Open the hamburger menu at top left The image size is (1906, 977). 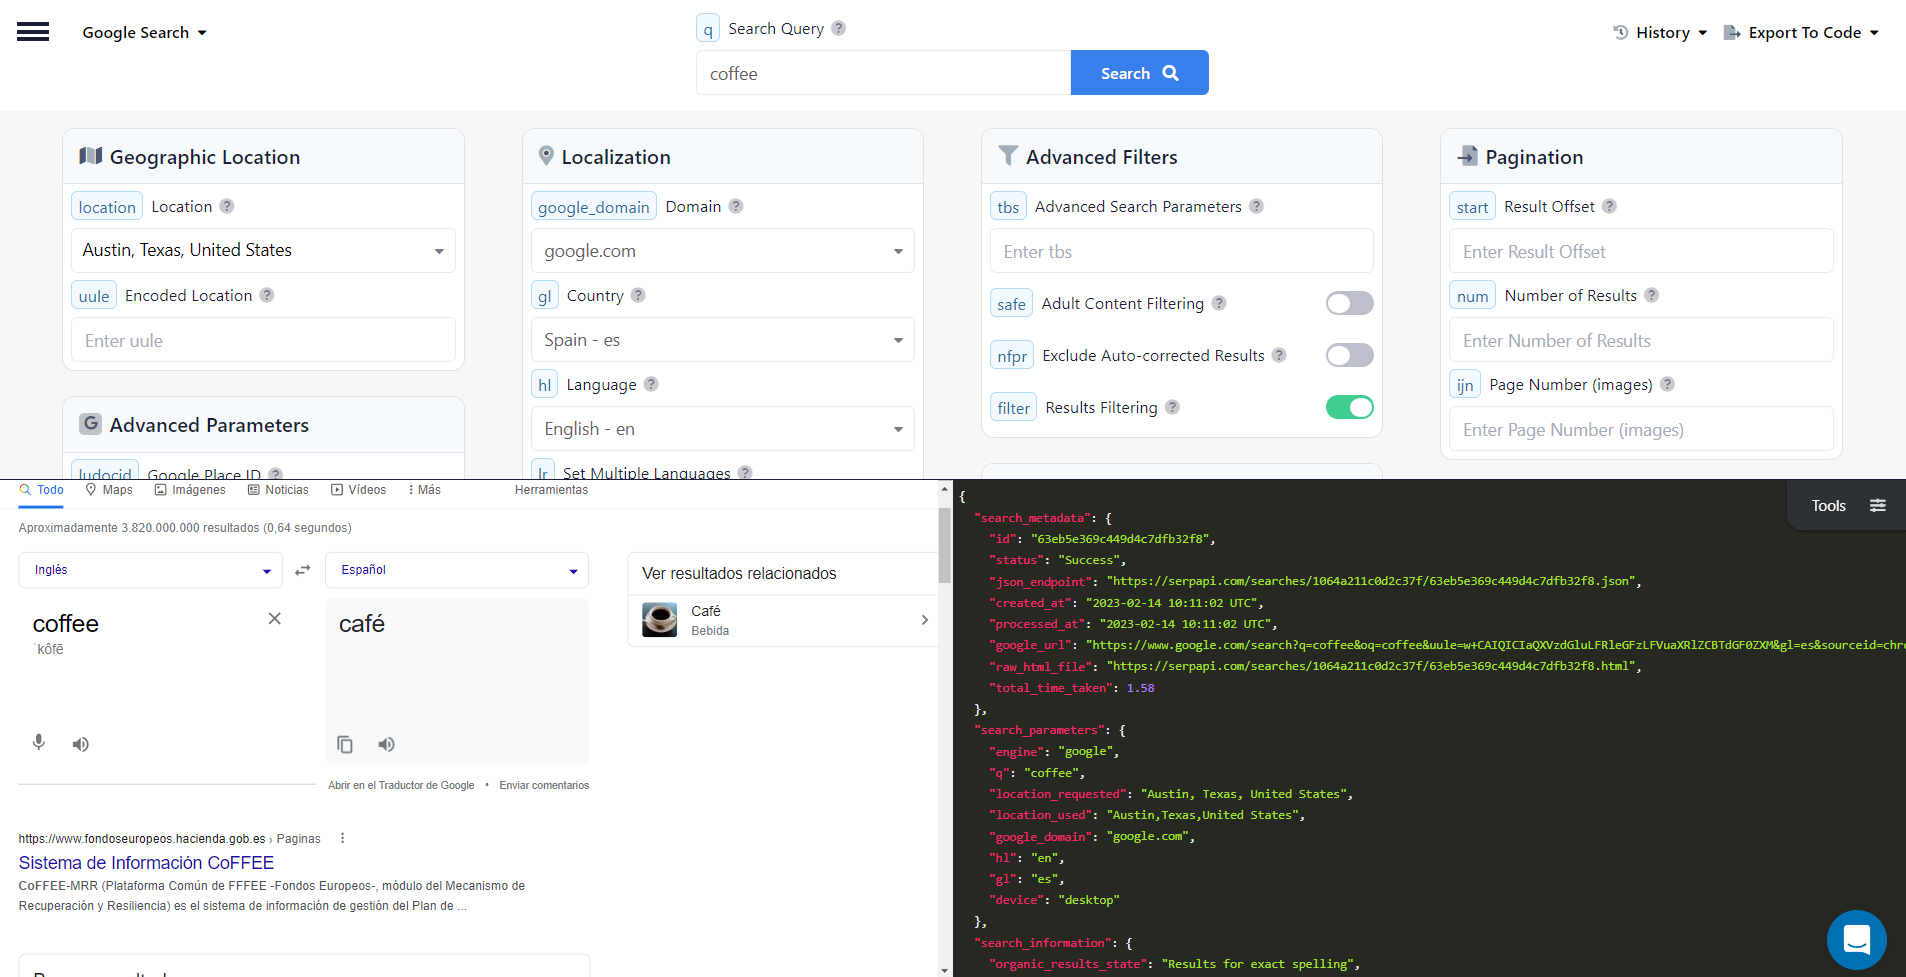[x=33, y=31]
